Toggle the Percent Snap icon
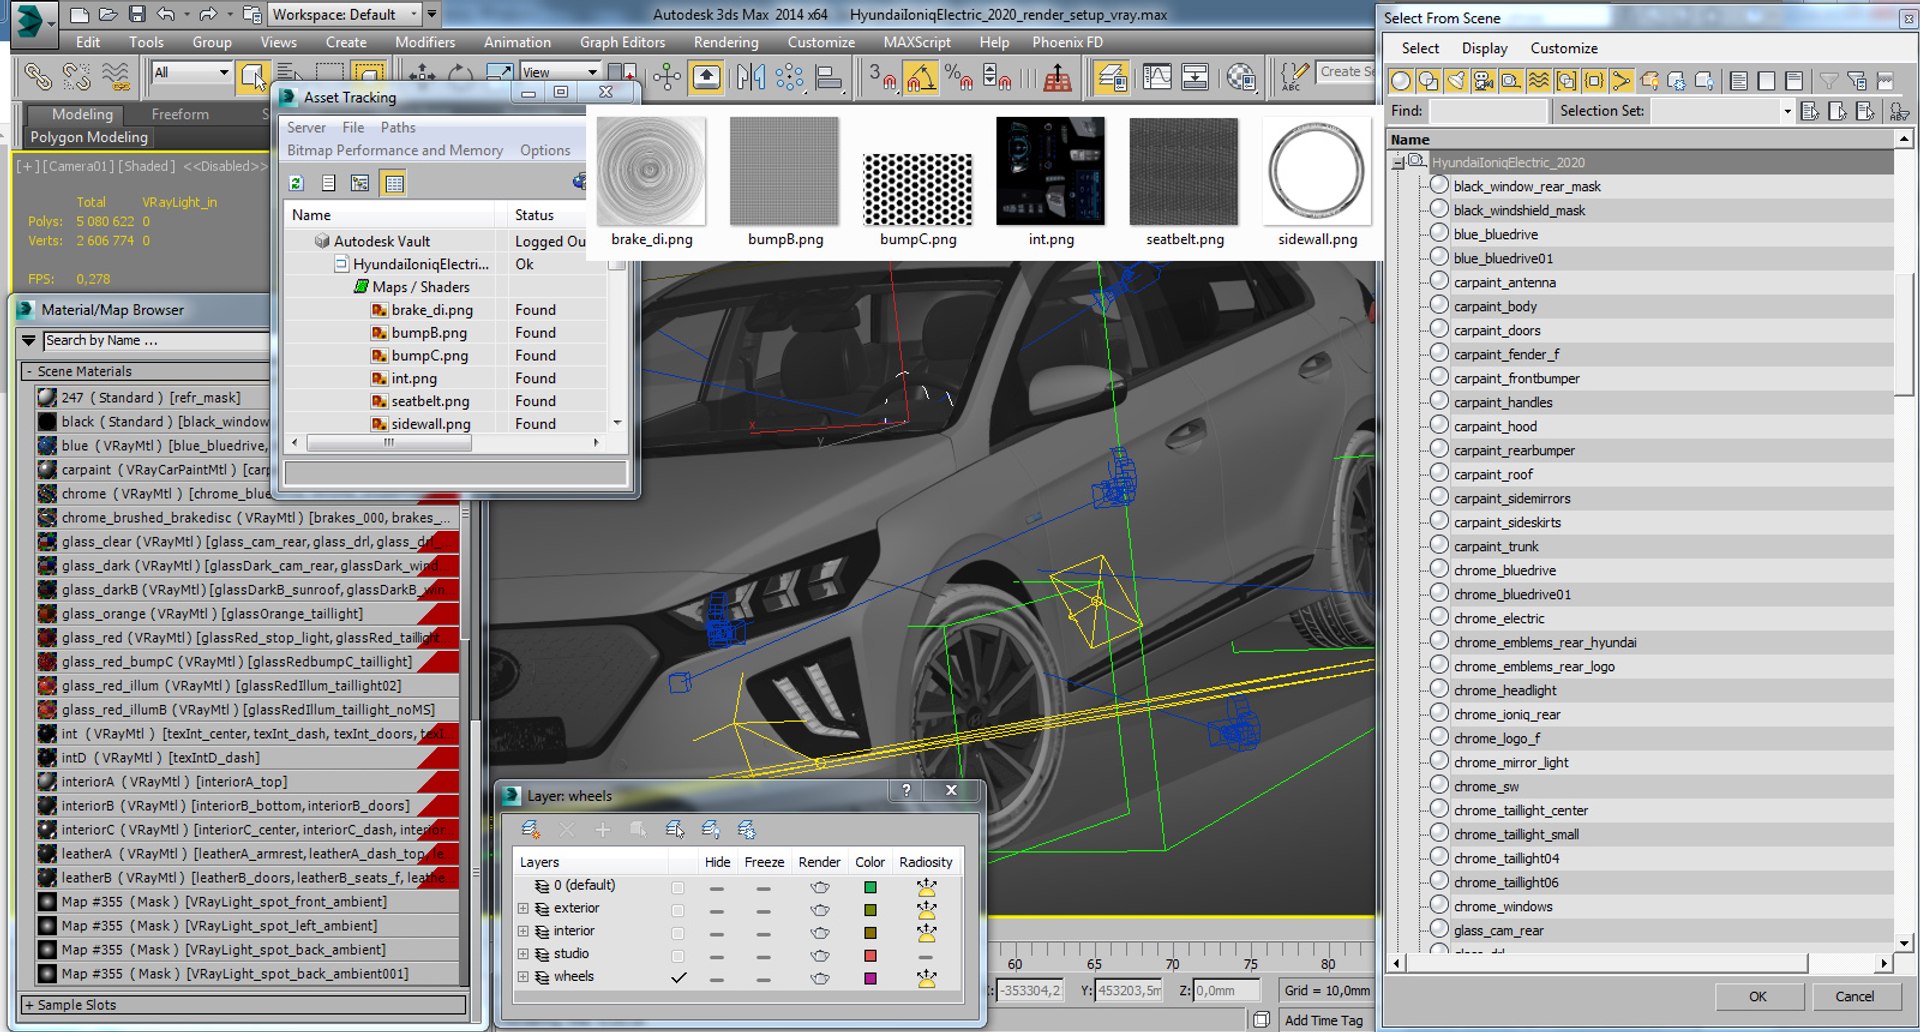Screen dimensions: 1920x1032 [958, 77]
